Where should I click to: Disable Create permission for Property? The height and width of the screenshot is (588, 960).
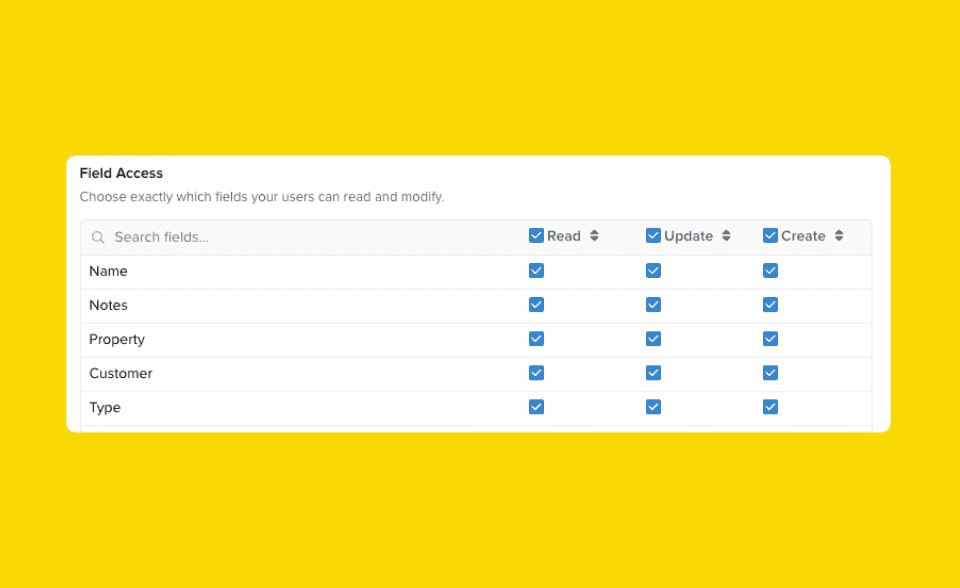click(x=770, y=338)
